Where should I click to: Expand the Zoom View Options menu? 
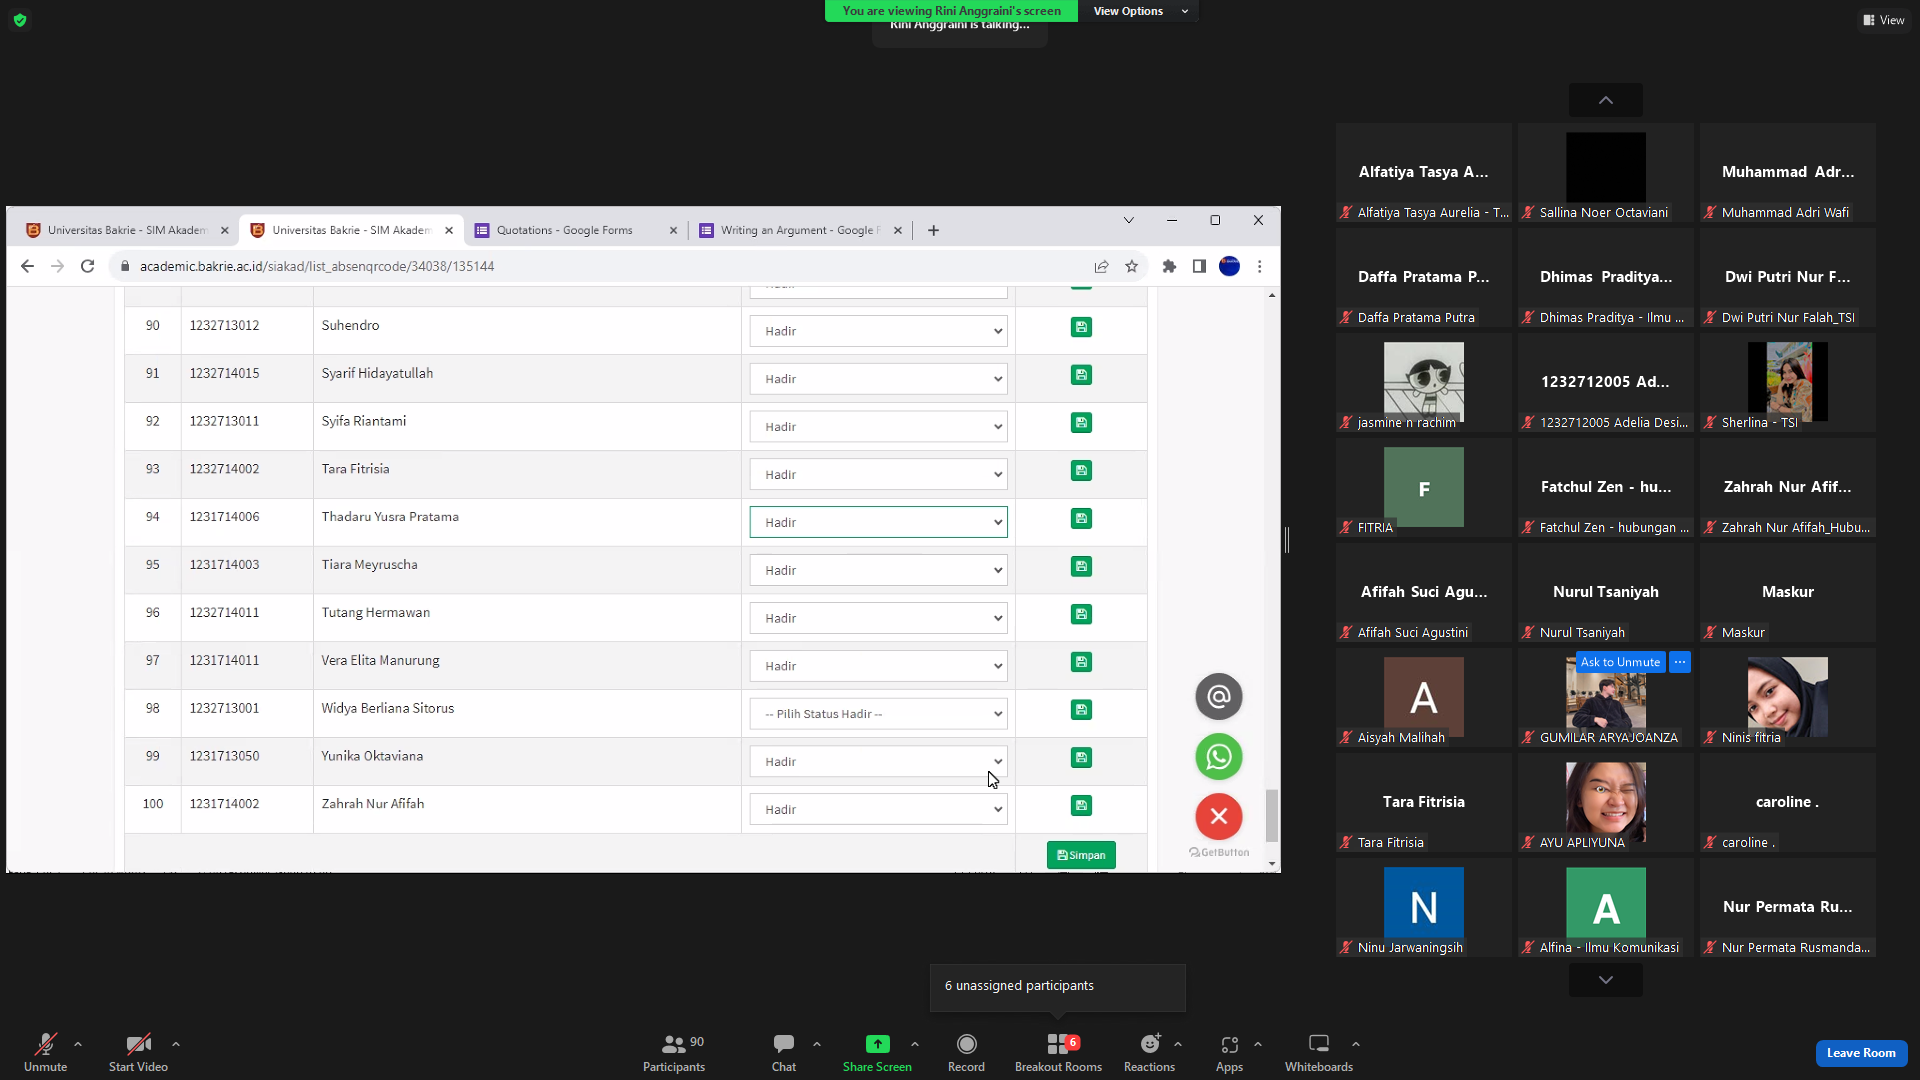coord(1140,11)
